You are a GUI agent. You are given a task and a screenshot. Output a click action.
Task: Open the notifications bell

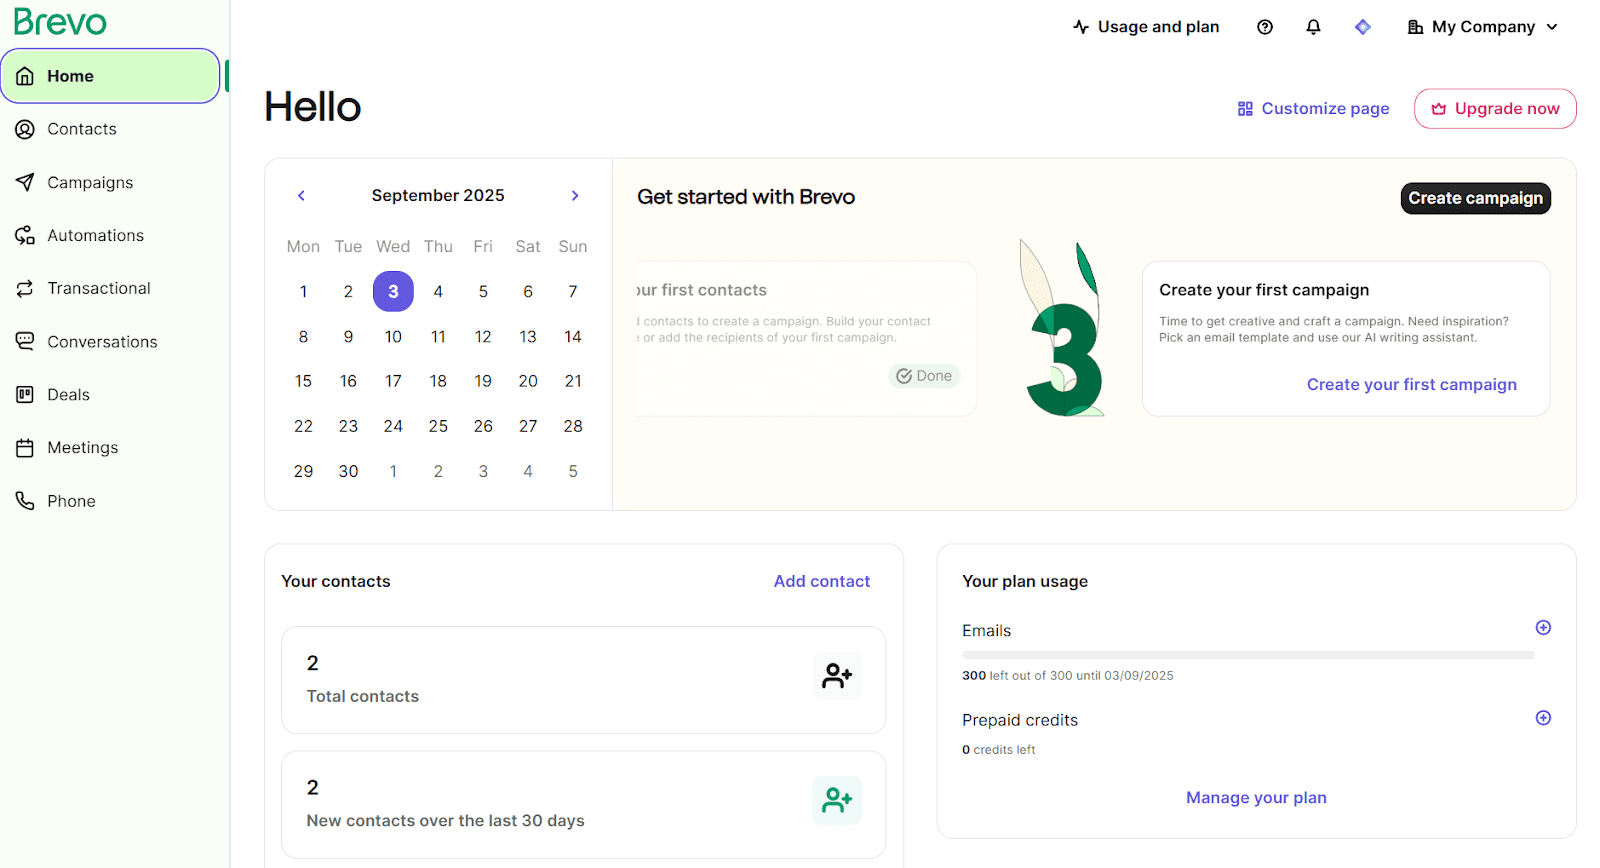point(1313,27)
